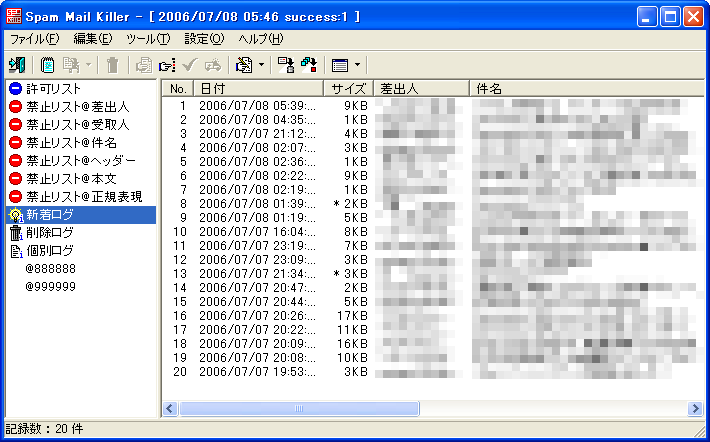
Task: Open the 設定(O) menu
Action: [x=204, y=39]
